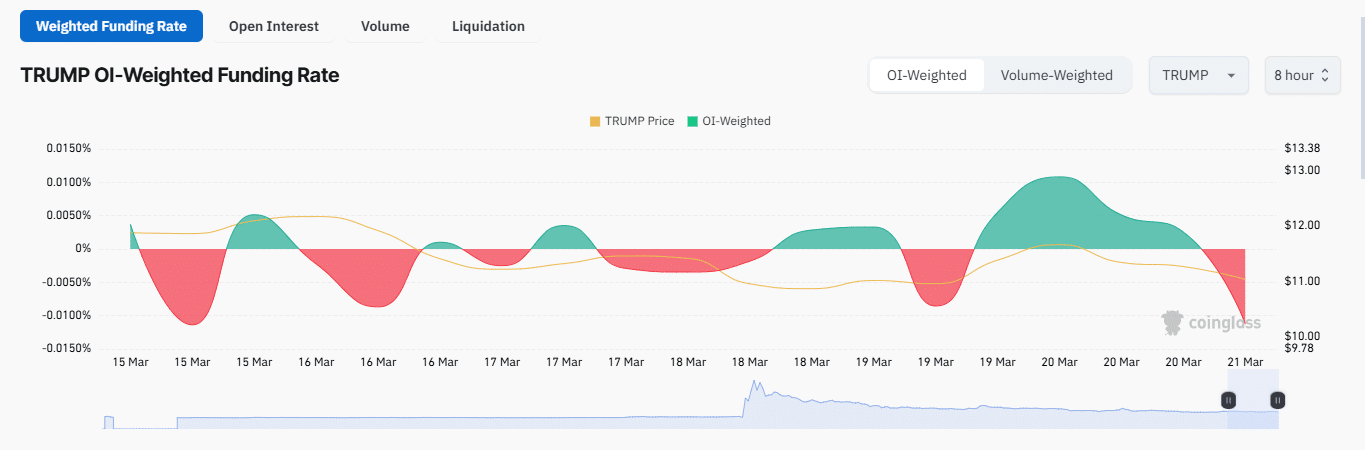Select the Weighted Funding Rate tab

111,26
